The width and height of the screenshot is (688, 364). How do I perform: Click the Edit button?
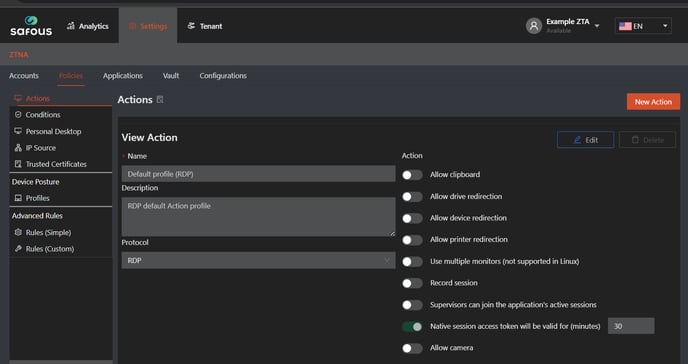[585, 140]
